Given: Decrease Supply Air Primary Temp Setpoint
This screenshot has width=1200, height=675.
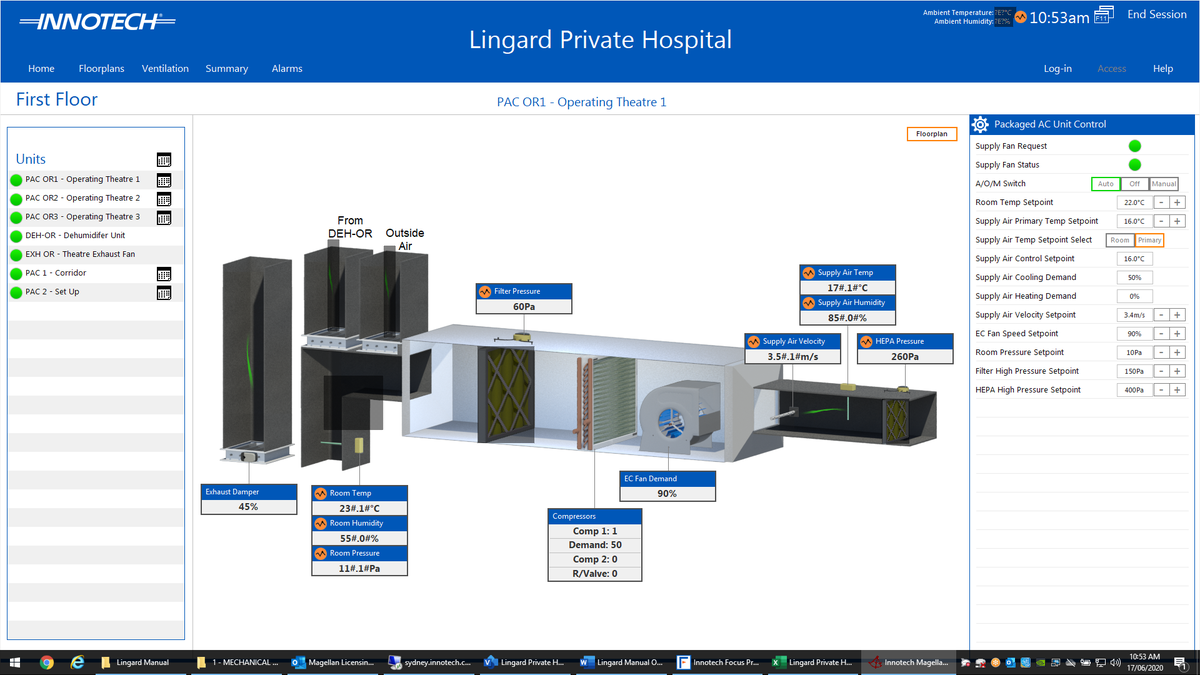Looking at the screenshot, I should coord(1162,221).
